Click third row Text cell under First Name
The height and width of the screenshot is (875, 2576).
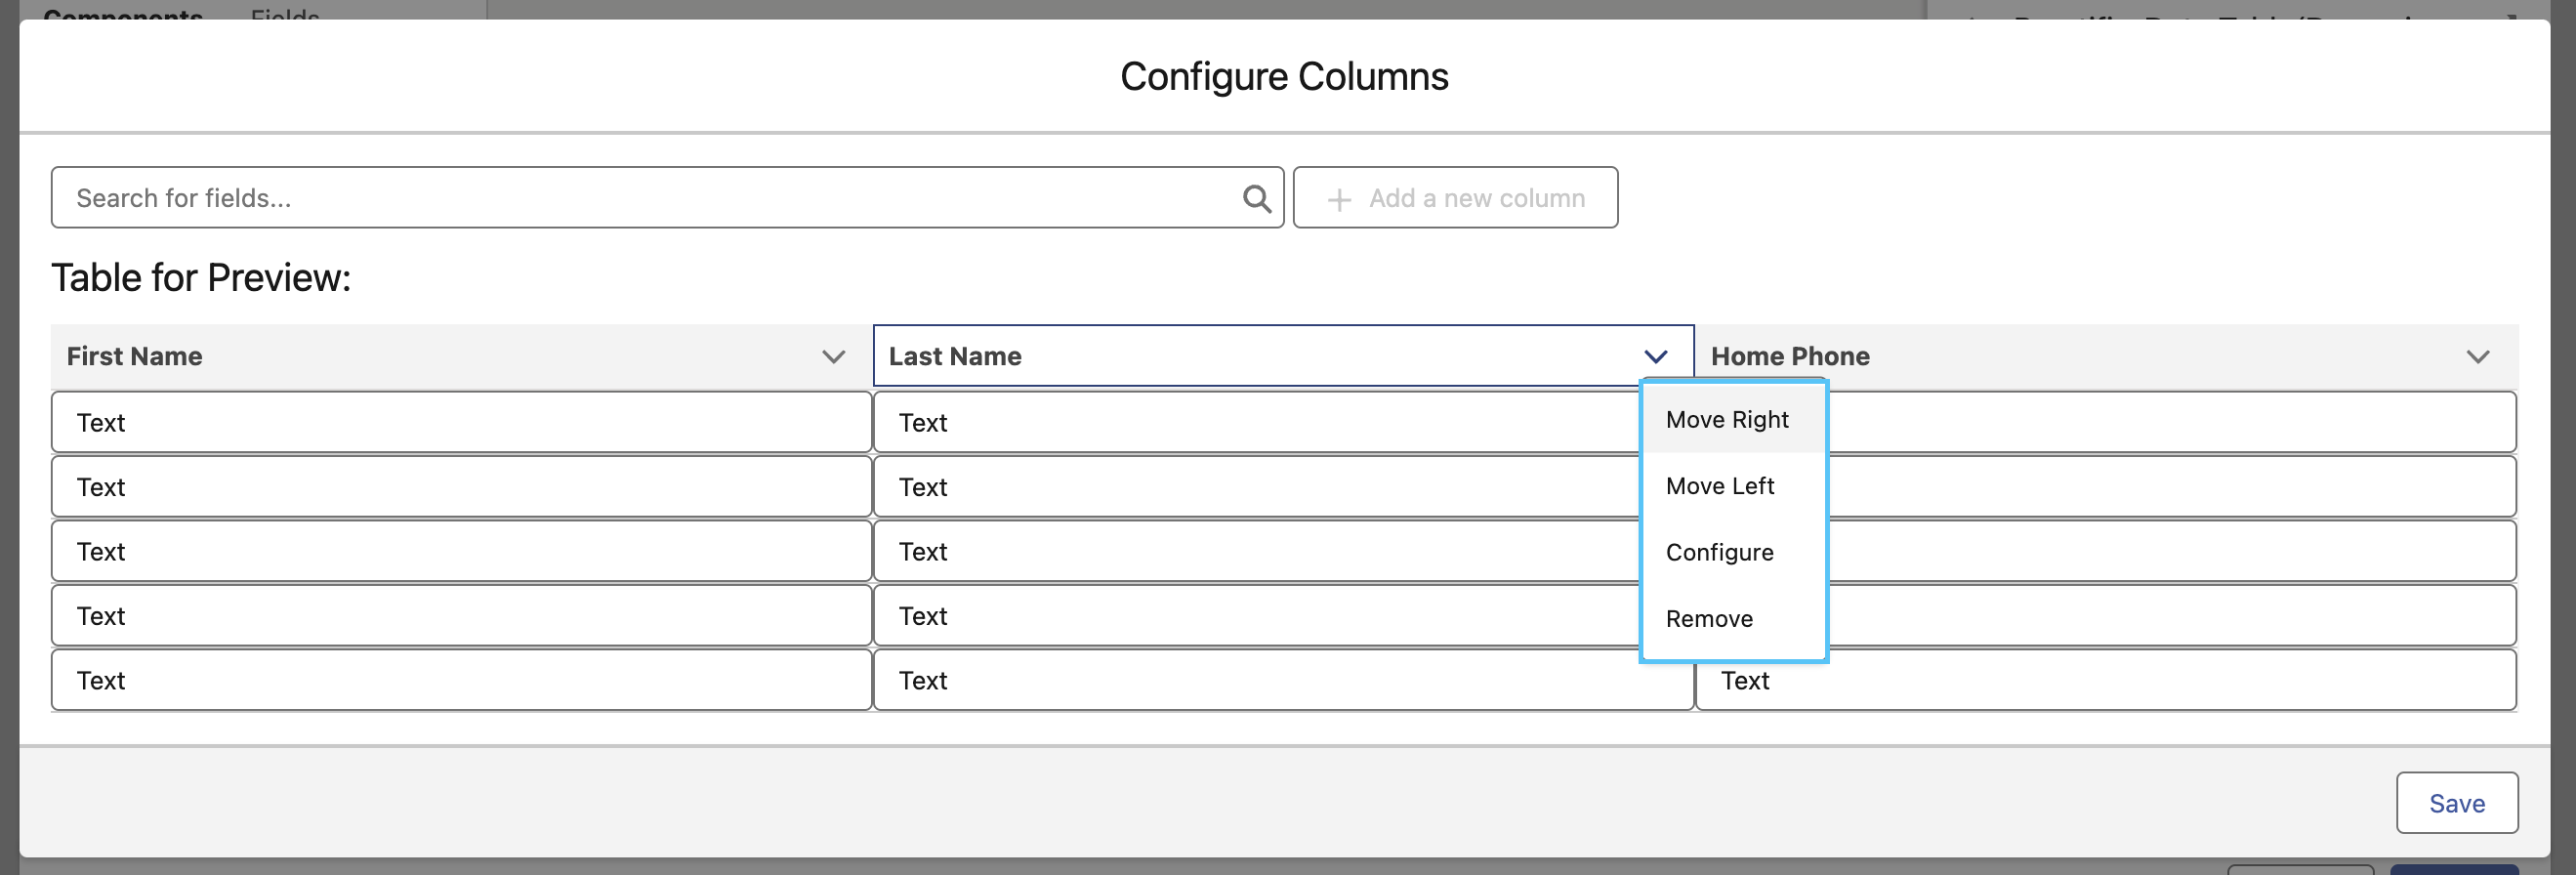point(461,552)
